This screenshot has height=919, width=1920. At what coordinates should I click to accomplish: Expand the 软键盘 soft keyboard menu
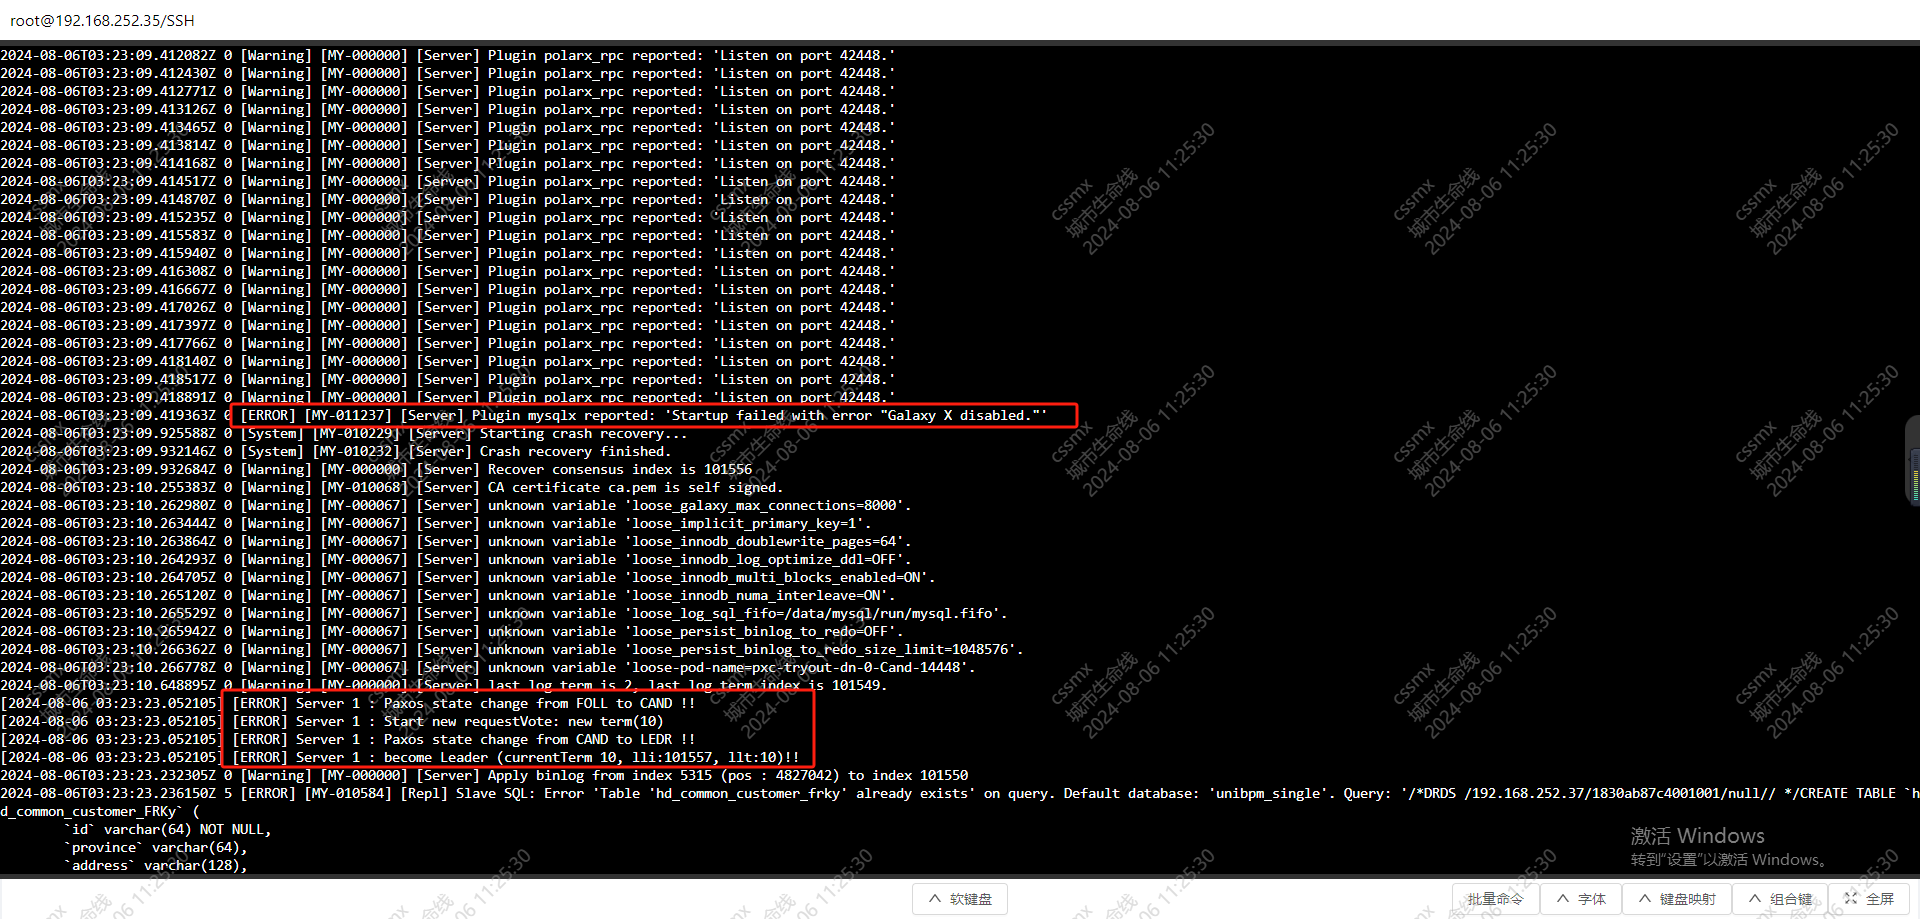(x=960, y=899)
